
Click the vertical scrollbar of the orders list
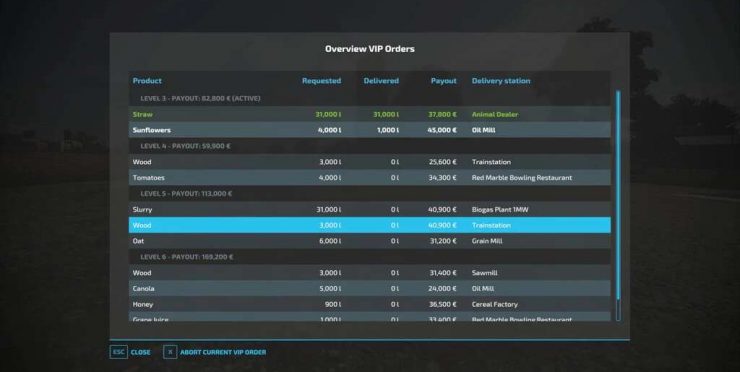(618, 205)
